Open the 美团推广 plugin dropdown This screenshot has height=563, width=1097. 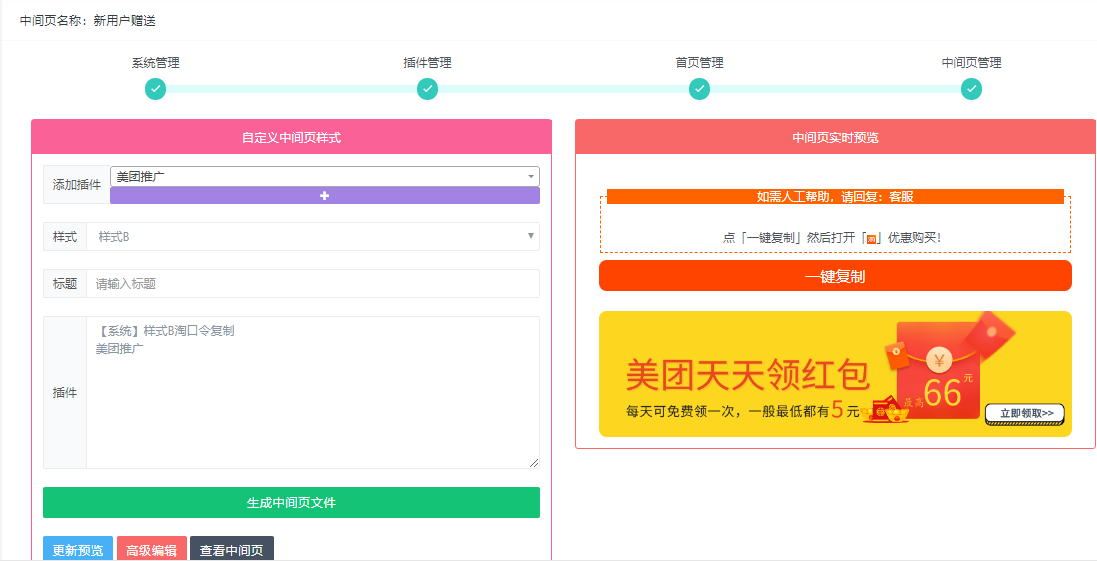click(325, 176)
